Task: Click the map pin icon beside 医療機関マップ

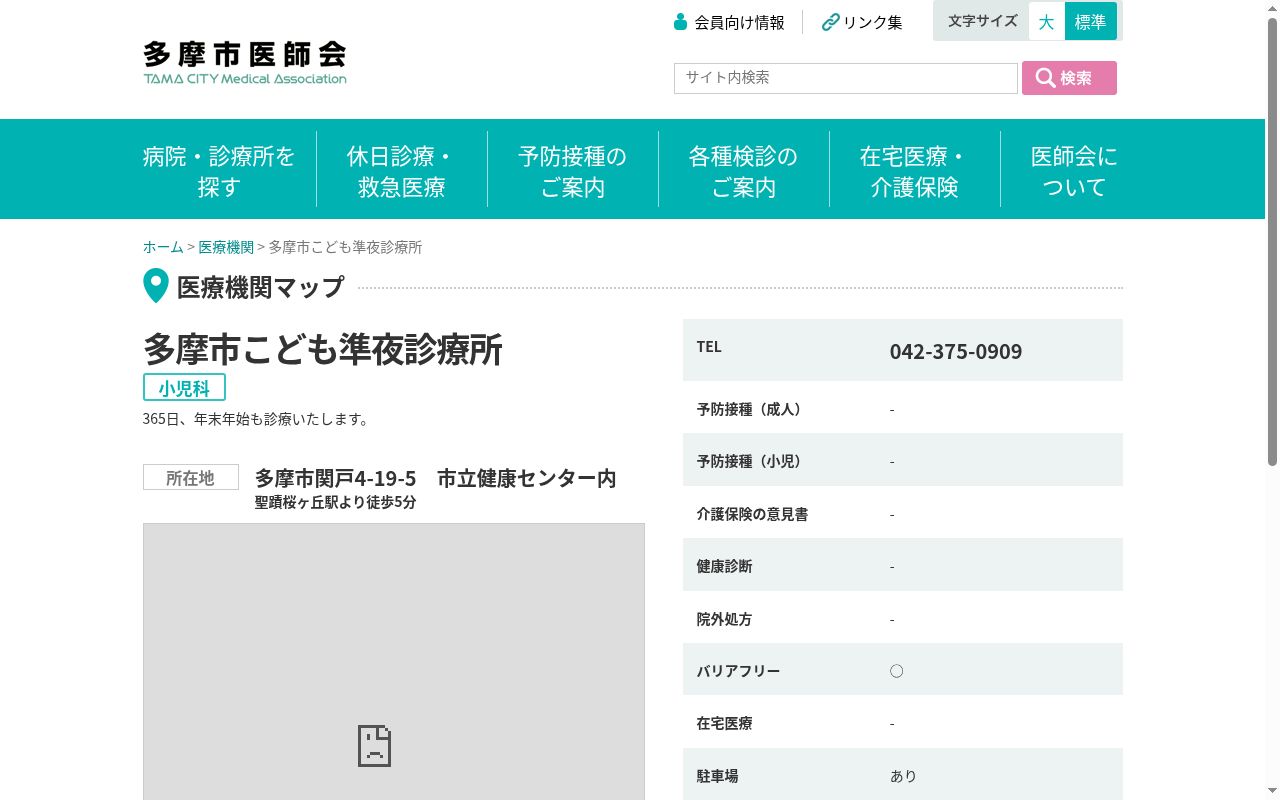Action: (x=156, y=286)
